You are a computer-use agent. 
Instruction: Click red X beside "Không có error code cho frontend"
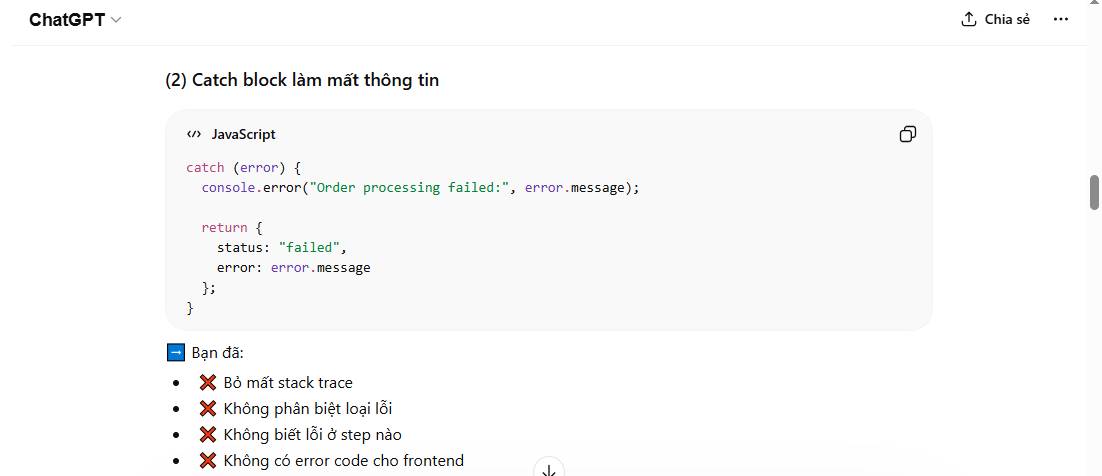point(208,461)
